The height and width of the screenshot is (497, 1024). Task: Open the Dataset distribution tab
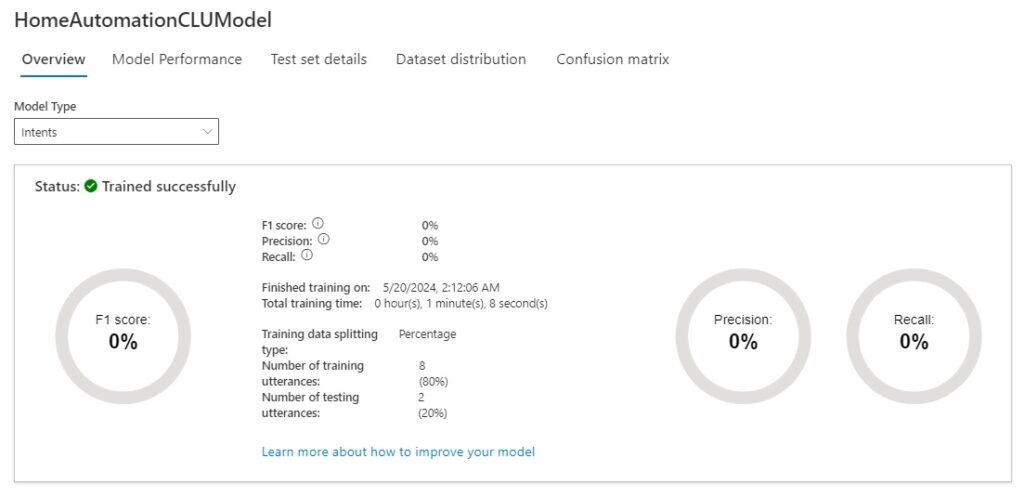(461, 59)
